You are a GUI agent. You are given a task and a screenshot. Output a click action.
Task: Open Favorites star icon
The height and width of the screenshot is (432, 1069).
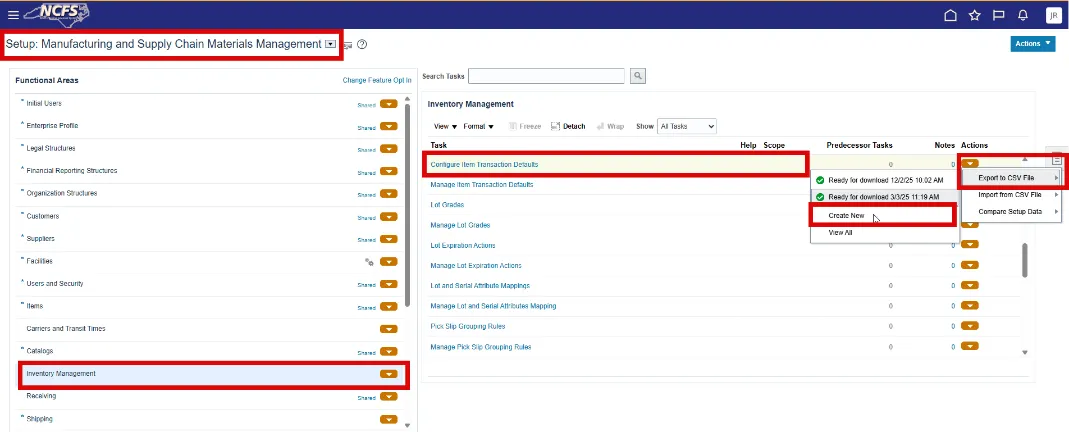coord(974,15)
